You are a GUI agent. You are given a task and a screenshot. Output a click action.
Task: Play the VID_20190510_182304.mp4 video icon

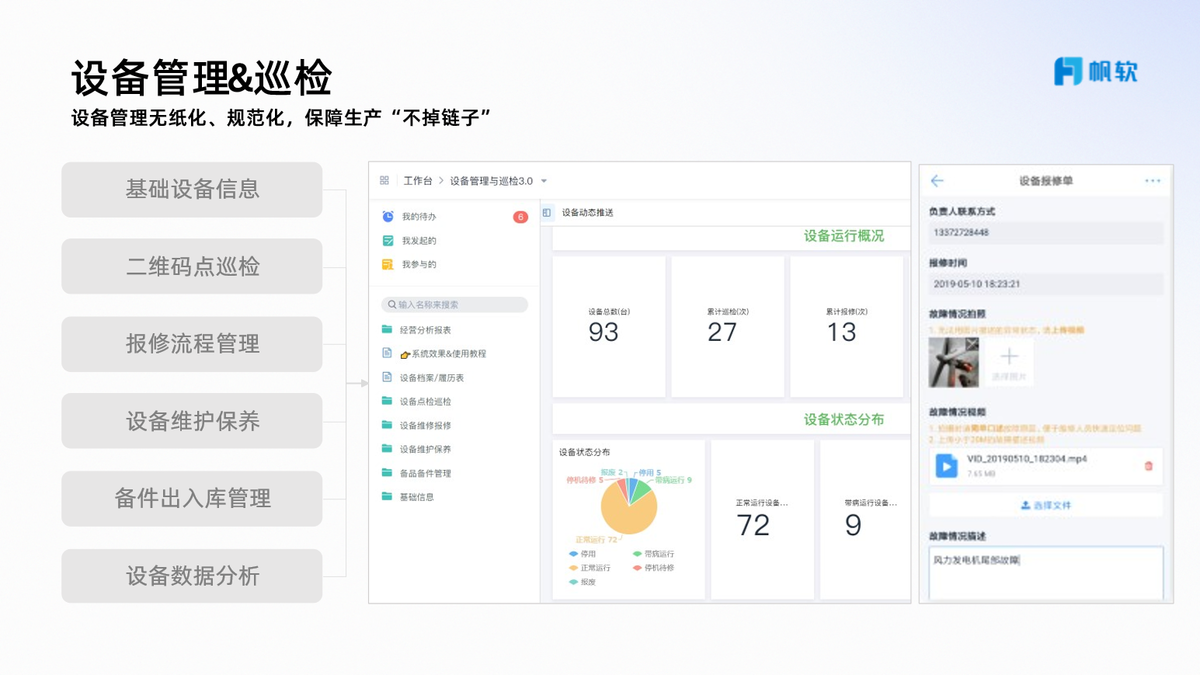[x=946, y=465]
